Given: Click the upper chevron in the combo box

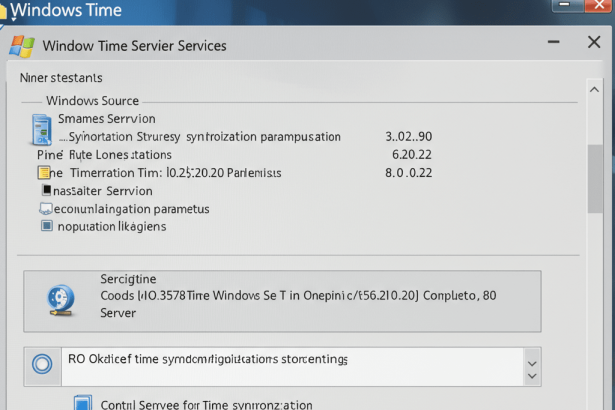Looking at the screenshot, I should coord(532,363).
